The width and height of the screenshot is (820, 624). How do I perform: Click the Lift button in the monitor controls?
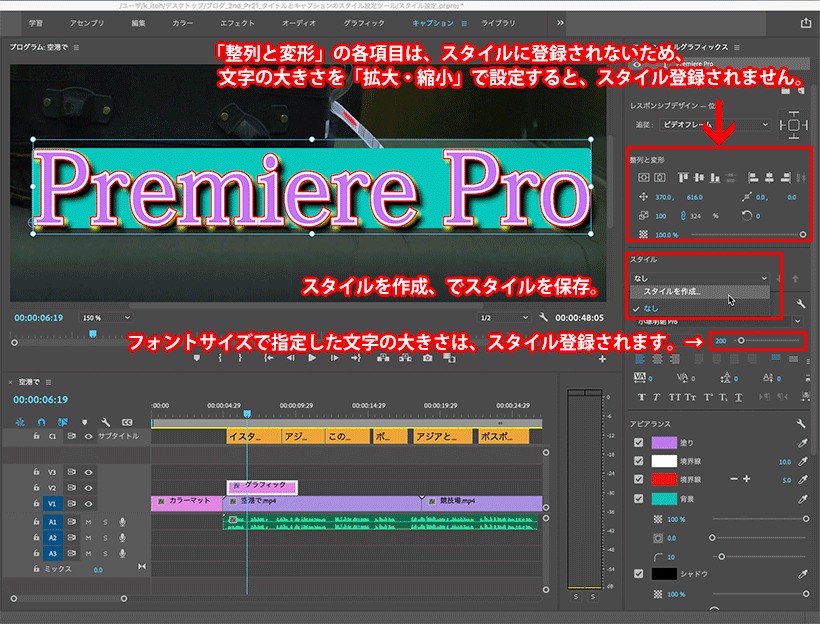[383, 358]
